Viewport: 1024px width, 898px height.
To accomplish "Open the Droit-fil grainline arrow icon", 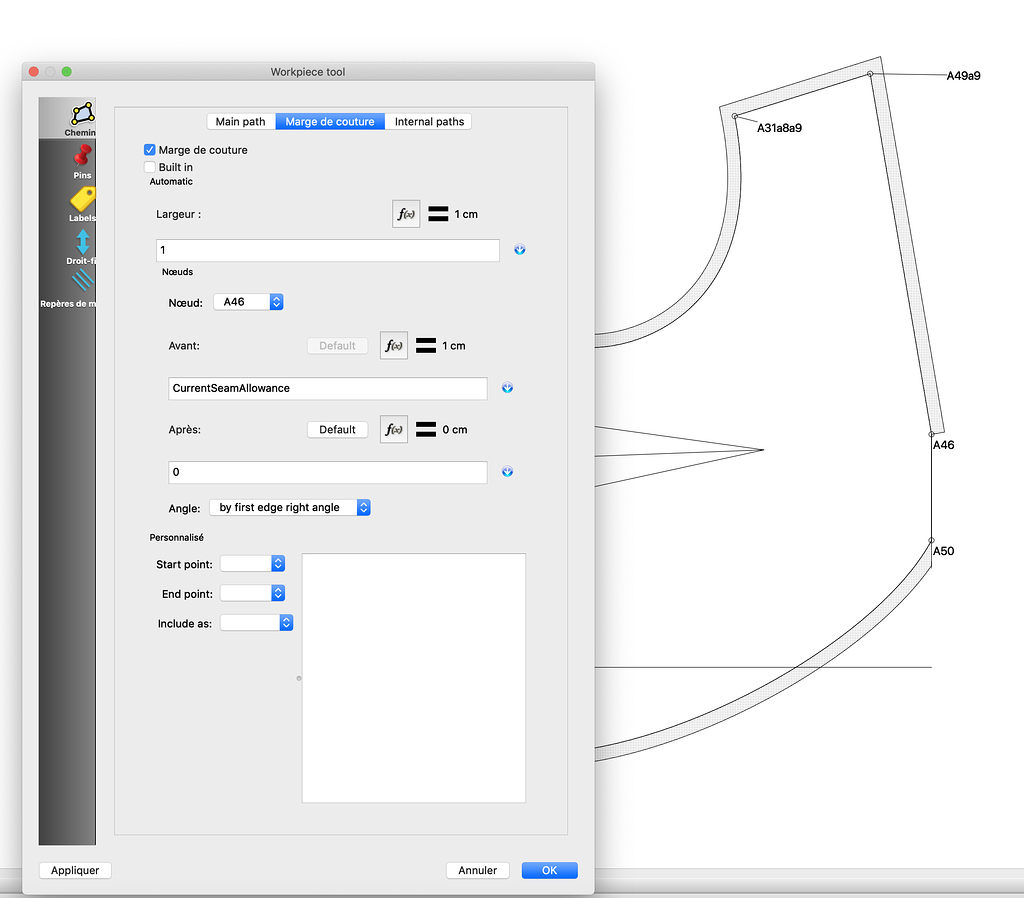I will pyautogui.click(x=82, y=242).
